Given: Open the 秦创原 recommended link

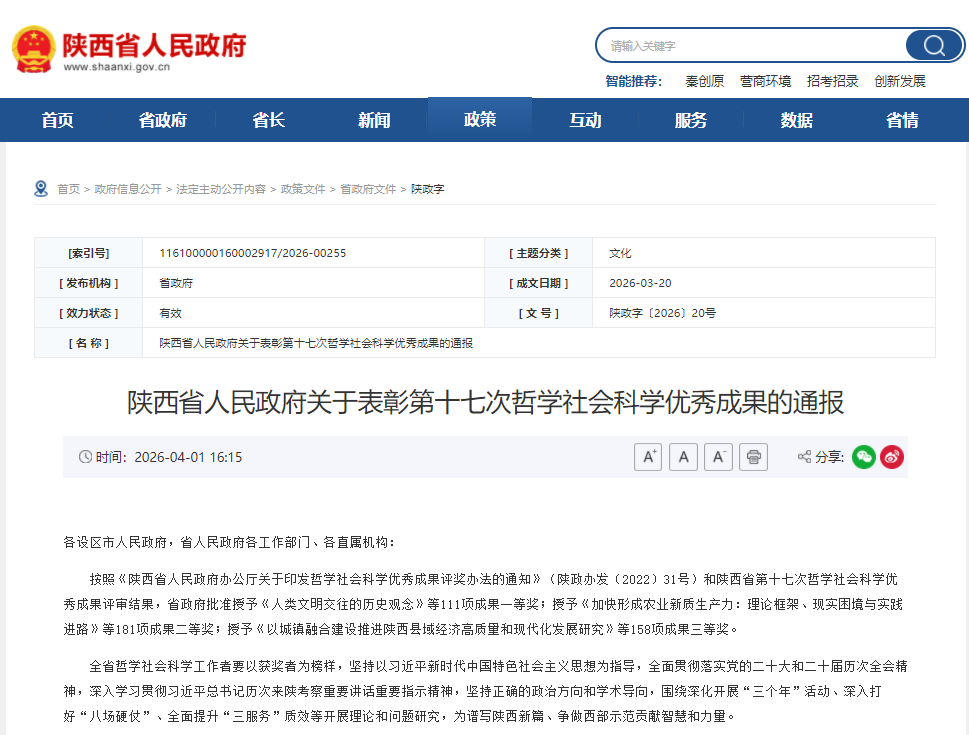Looking at the screenshot, I should point(703,81).
